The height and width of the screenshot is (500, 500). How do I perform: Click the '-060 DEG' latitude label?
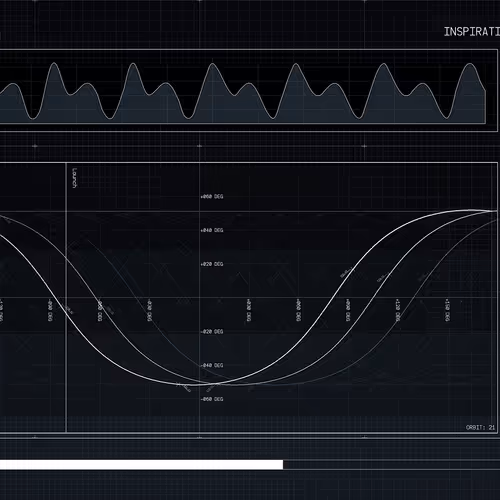[212, 399]
